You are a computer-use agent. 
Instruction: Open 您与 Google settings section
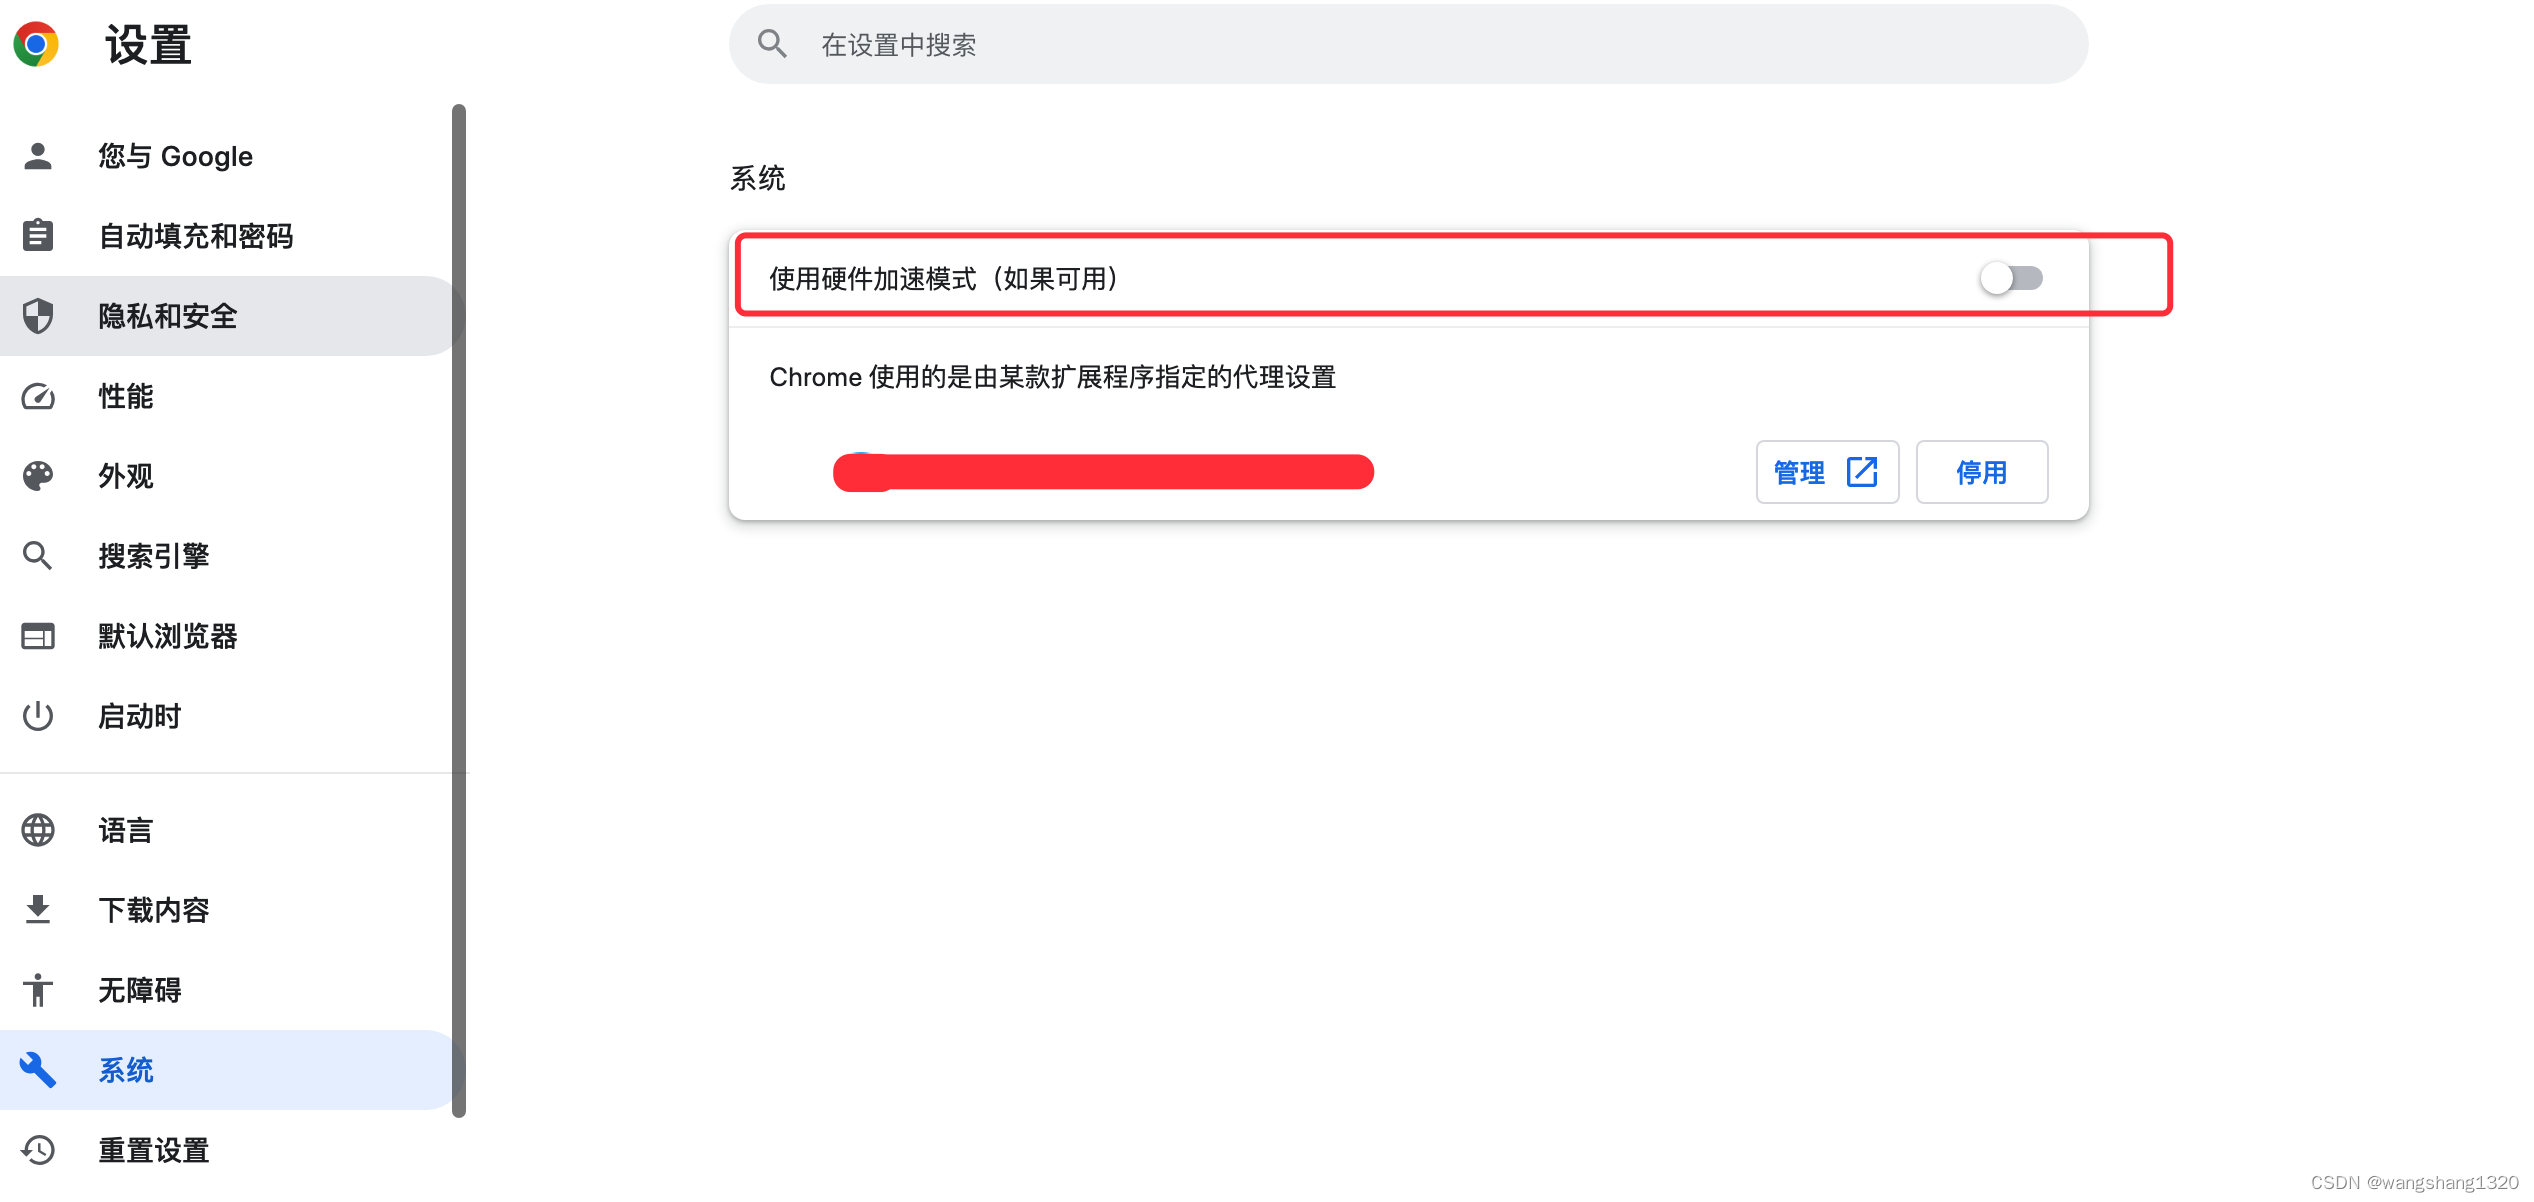click(228, 156)
